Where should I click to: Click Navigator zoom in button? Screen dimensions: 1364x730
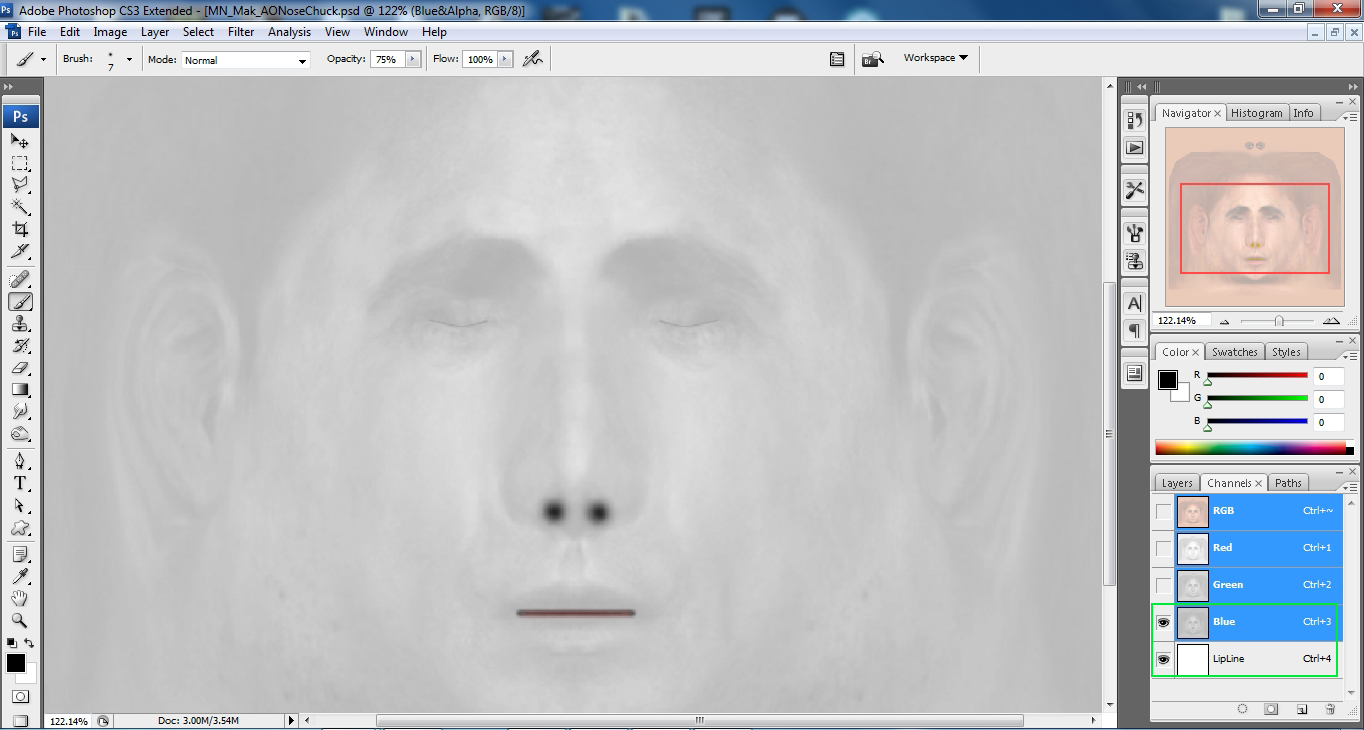tap(1331, 321)
